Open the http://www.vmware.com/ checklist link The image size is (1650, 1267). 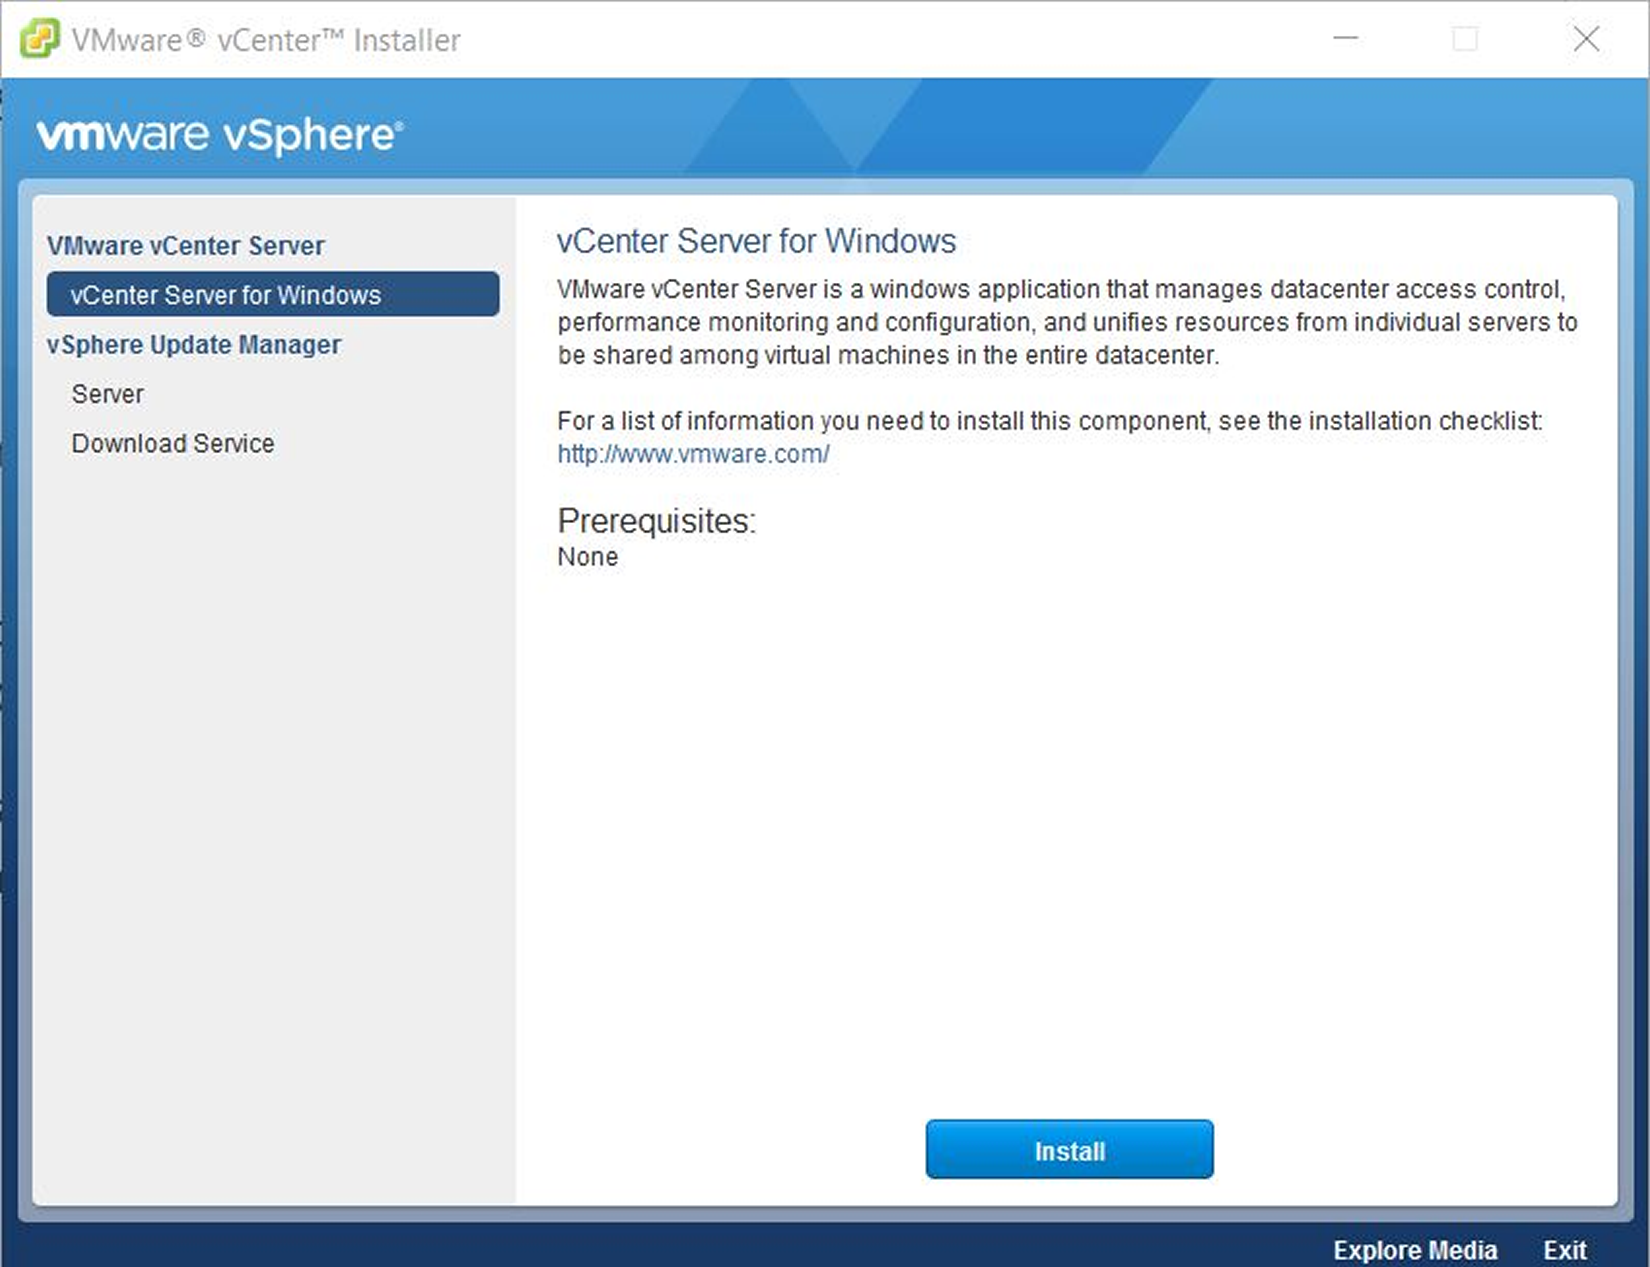pos(693,454)
